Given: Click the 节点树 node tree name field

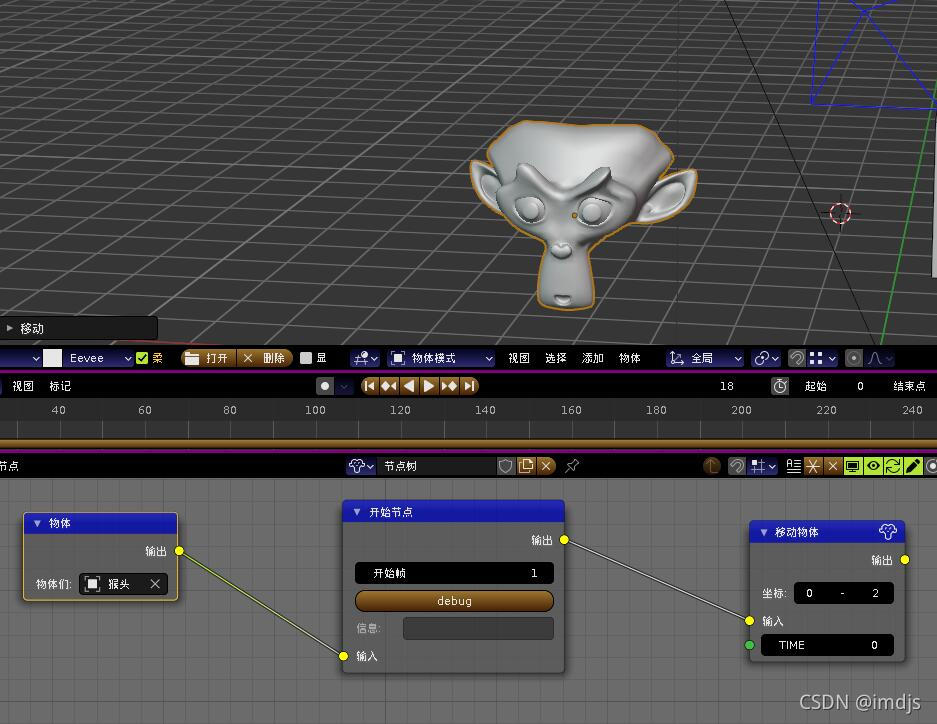Looking at the screenshot, I should point(437,466).
